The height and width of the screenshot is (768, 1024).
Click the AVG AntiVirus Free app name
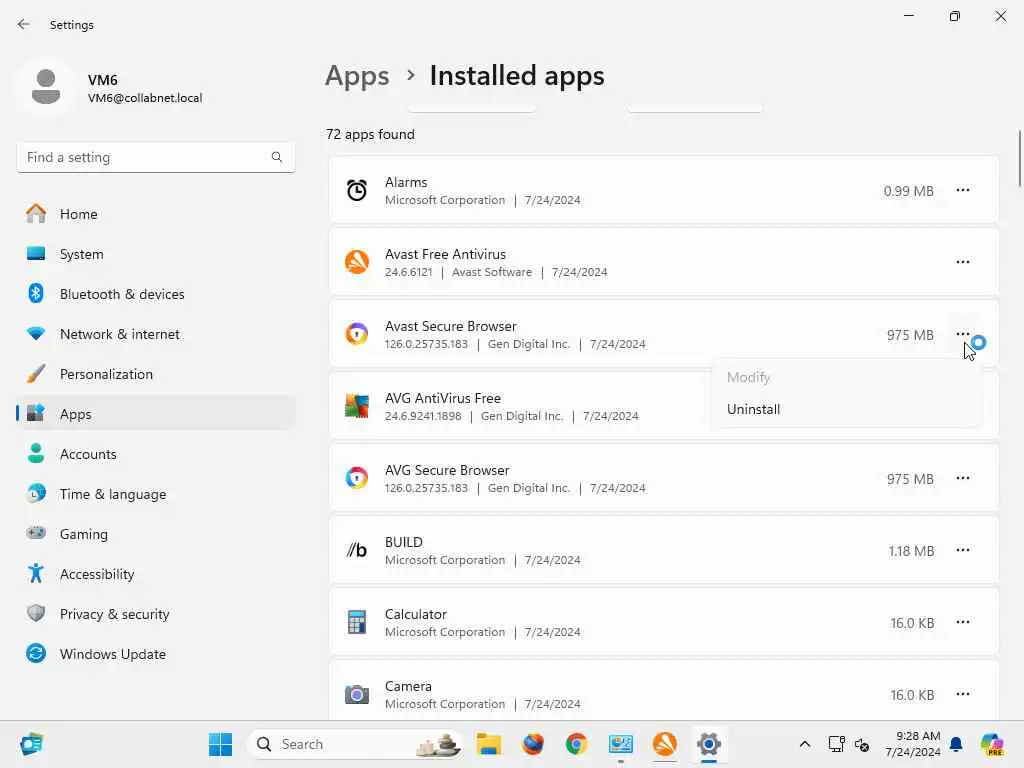pos(443,398)
